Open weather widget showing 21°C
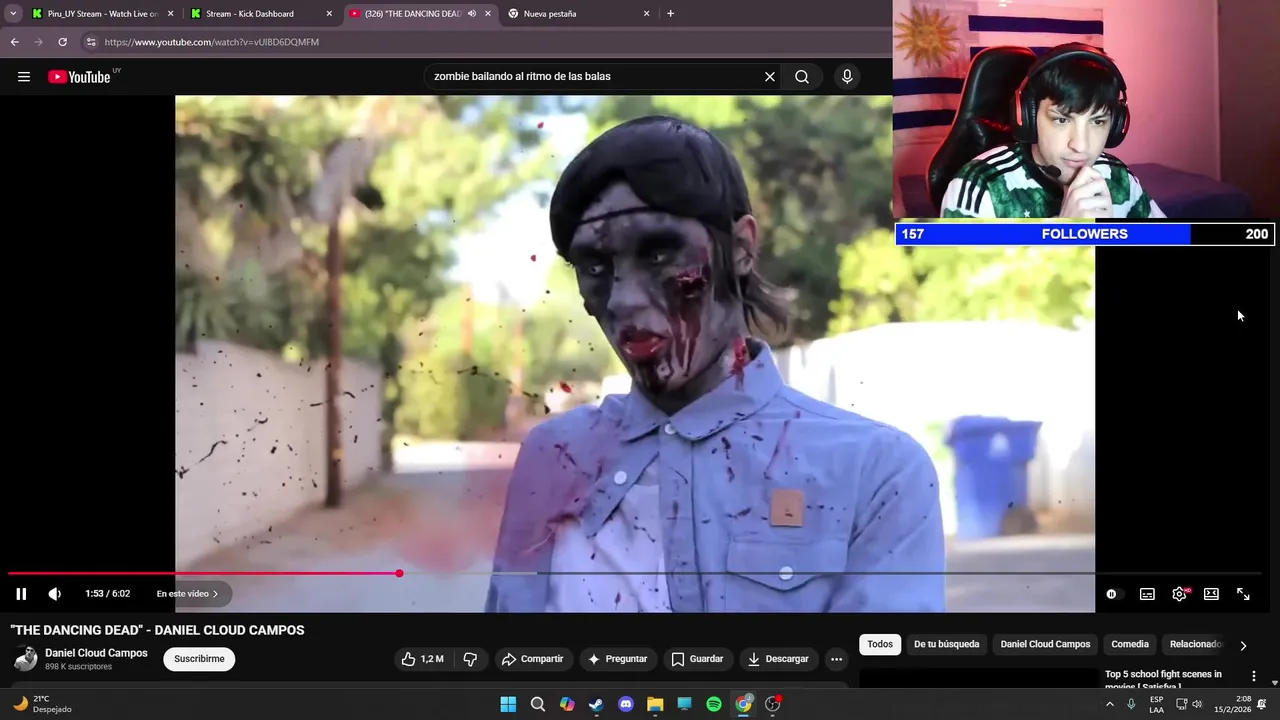This screenshot has width=1280, height=720. pyautogui.click(x=42, y=704)
